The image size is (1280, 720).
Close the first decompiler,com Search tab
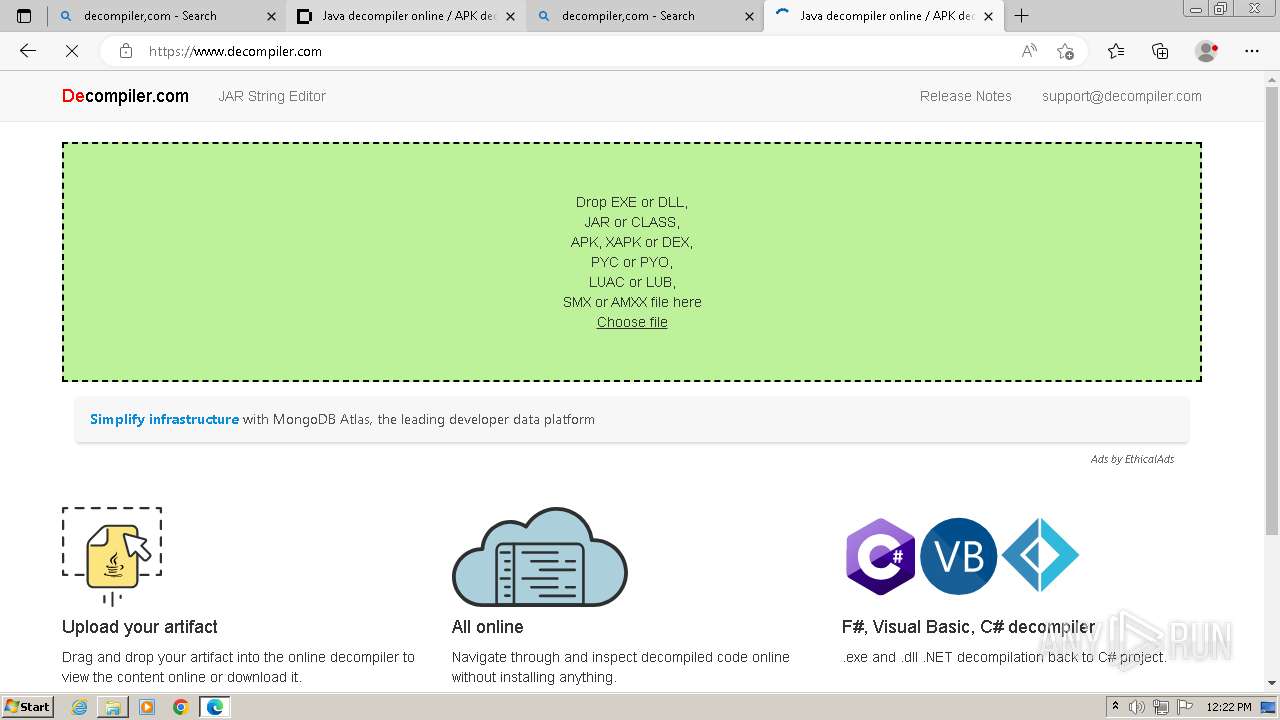point(271,16)
